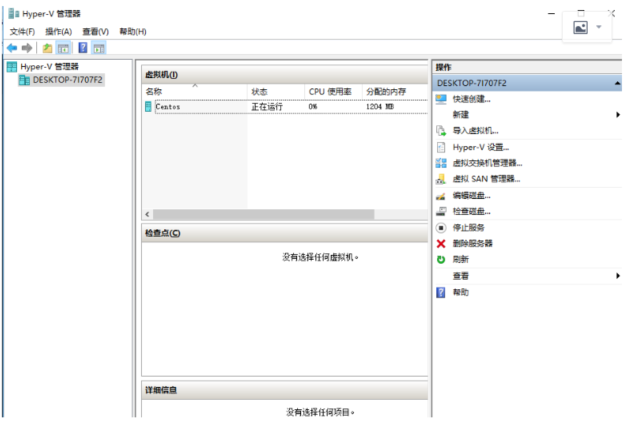Open 虚拟 SAN 管理器... action link
The image size is (628, 421).
point(486,179)
